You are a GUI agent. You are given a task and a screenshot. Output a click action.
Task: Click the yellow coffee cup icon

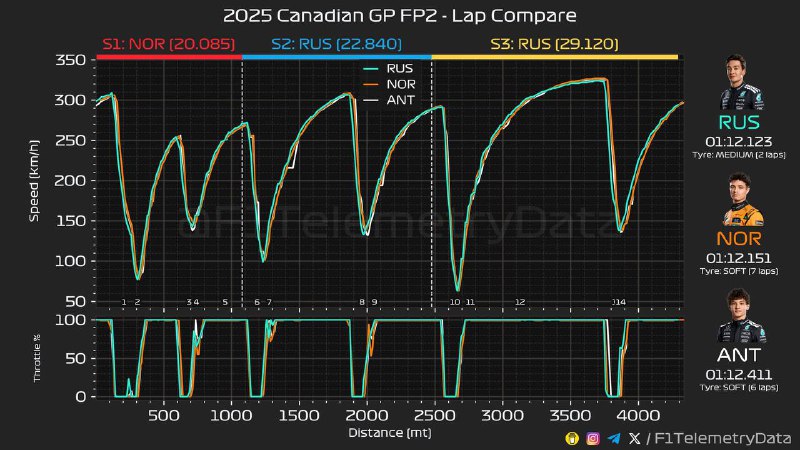click(572, 438)
